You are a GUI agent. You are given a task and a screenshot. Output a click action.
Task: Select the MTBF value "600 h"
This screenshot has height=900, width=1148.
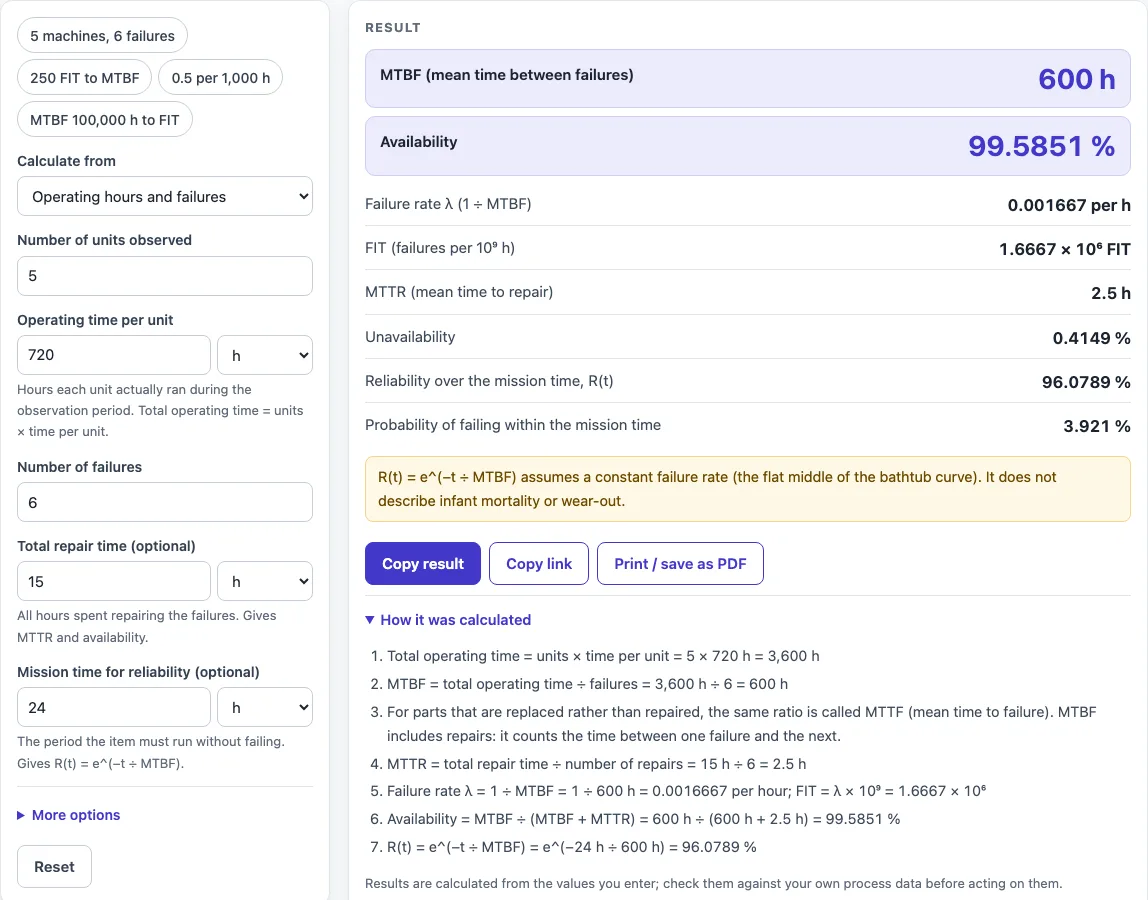tap(1076, 79)
